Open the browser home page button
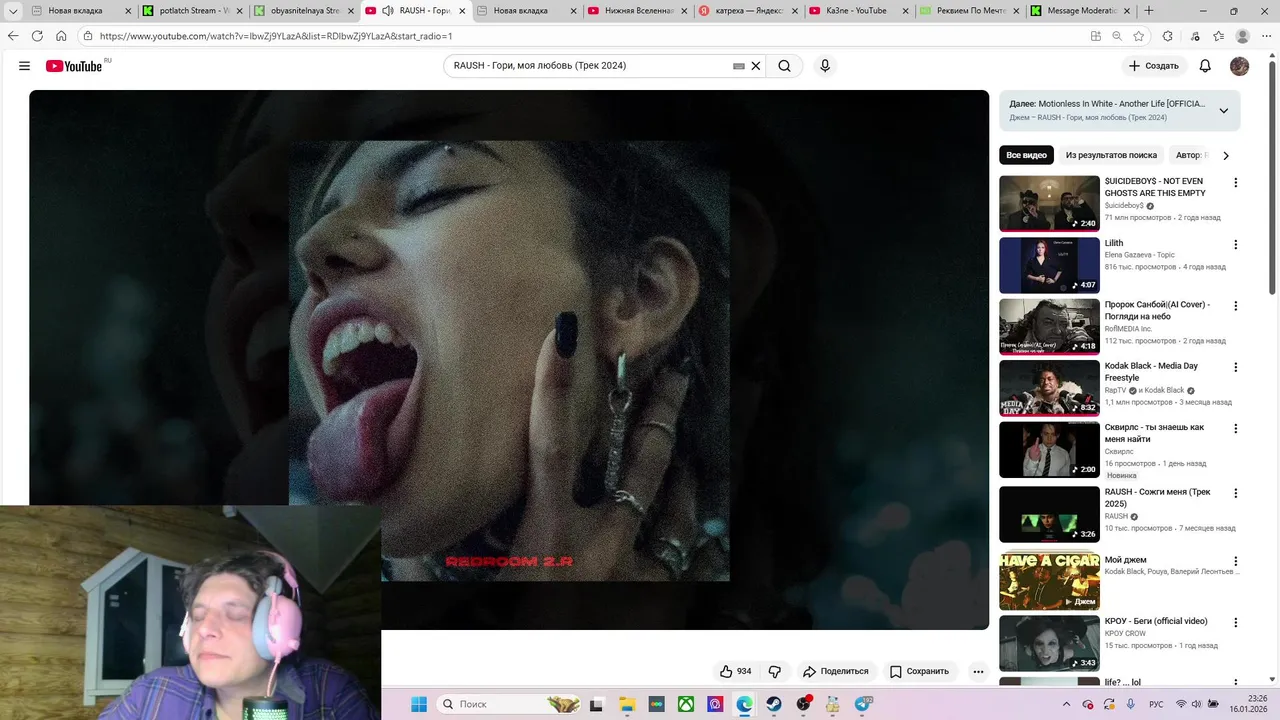 click(x=61, y=36)
